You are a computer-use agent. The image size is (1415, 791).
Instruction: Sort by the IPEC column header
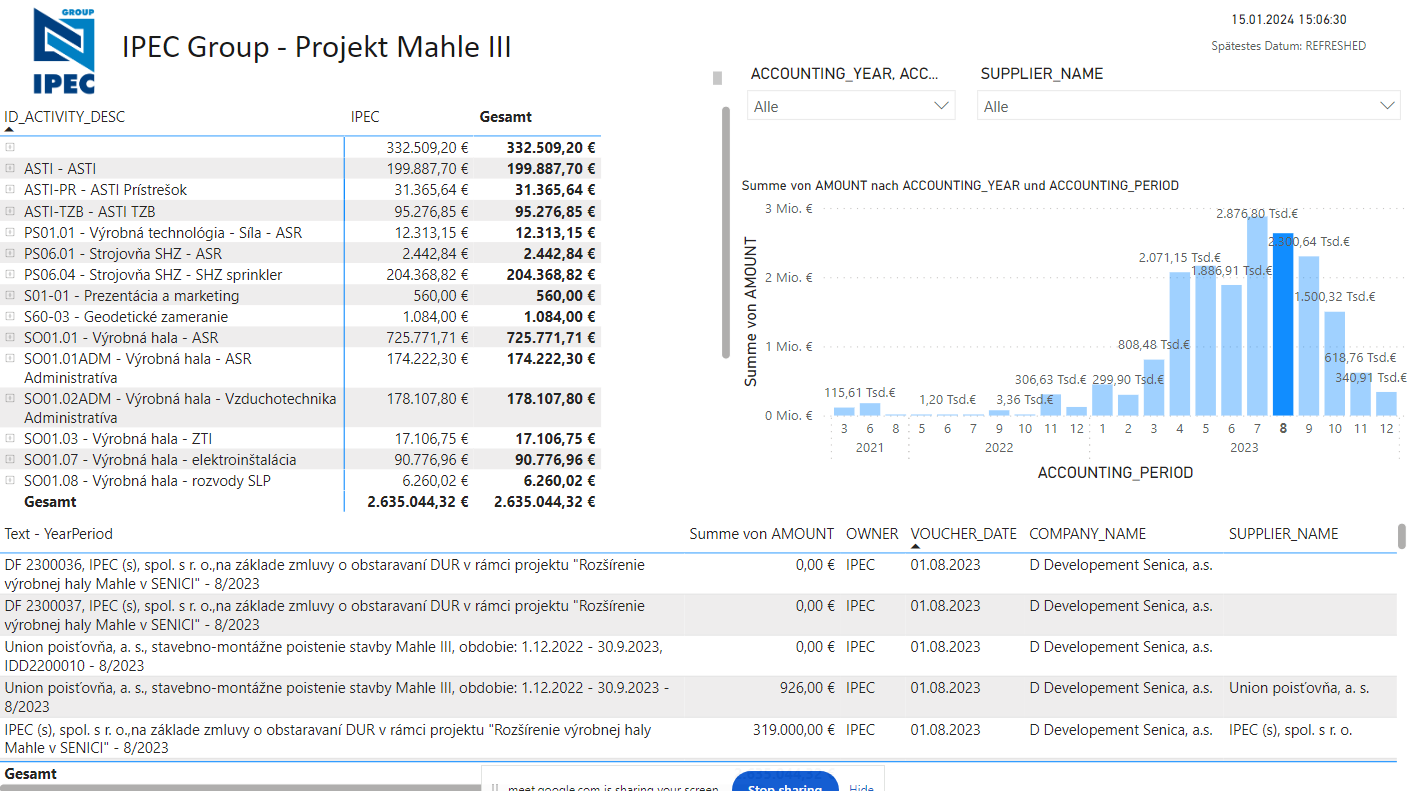tap(365, 117)
